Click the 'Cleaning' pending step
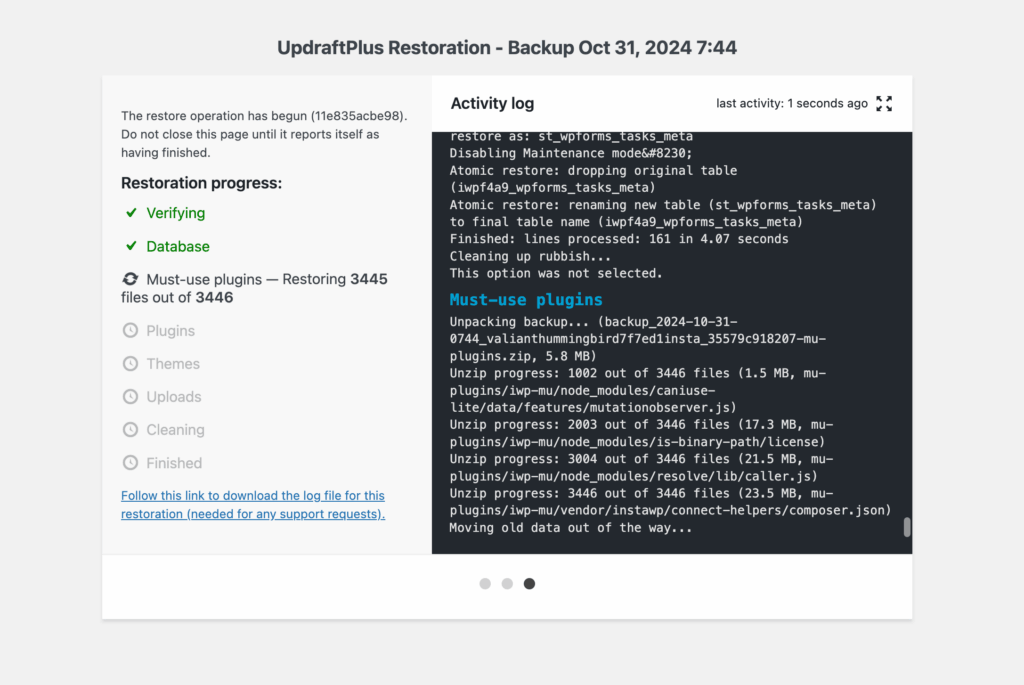The image size is (1024, 685). [x=175, y=430]
